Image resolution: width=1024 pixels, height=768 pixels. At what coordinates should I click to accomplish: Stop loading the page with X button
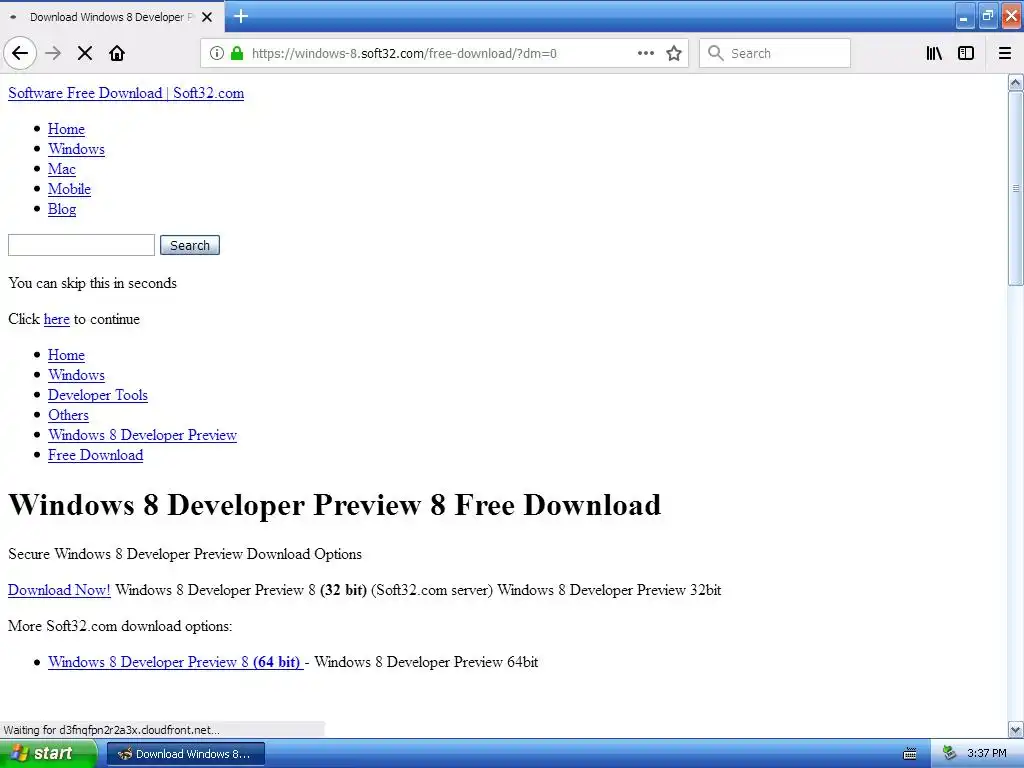click(85, 53)
